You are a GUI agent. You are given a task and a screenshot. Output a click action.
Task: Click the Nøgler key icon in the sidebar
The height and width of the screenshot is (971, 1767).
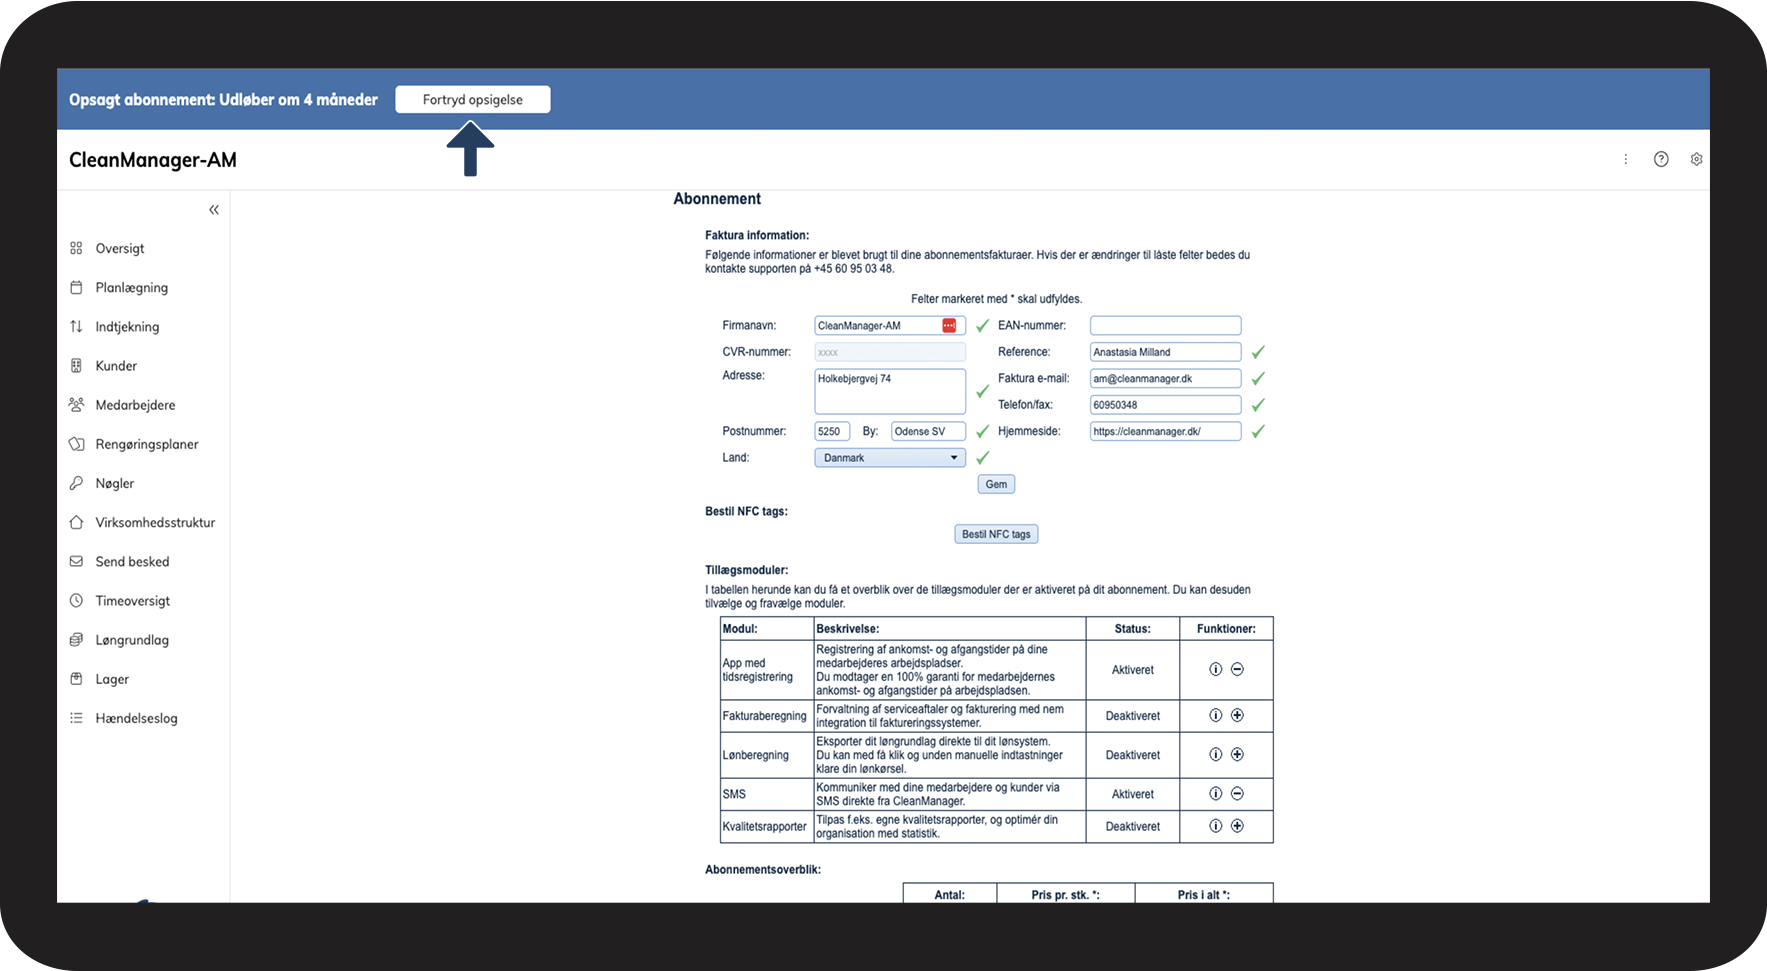76,483
